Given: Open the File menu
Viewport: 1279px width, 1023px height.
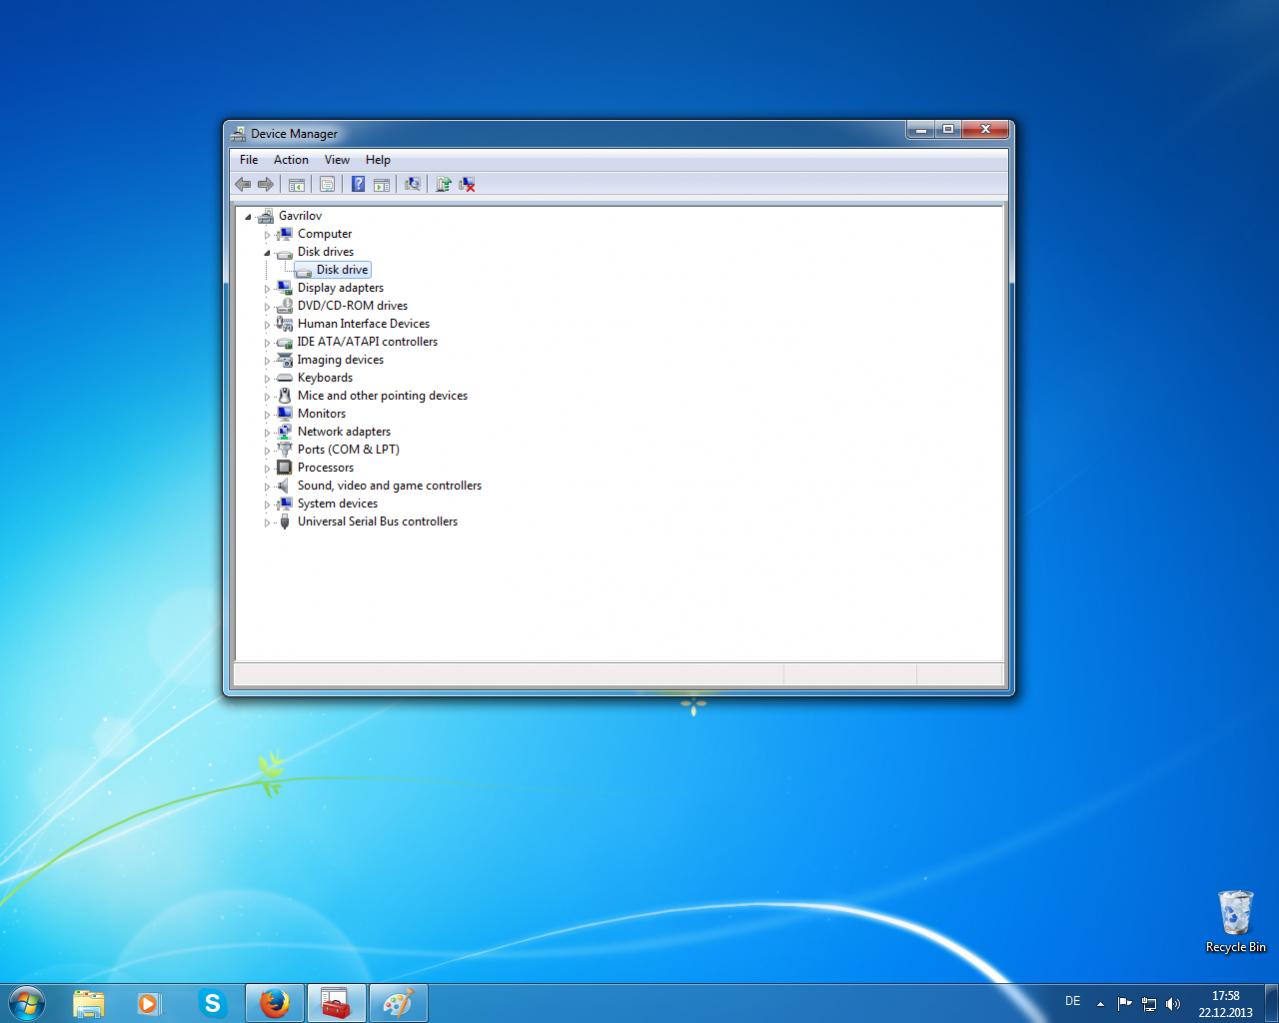Looking at the screenshot, I should click(249, 160).
